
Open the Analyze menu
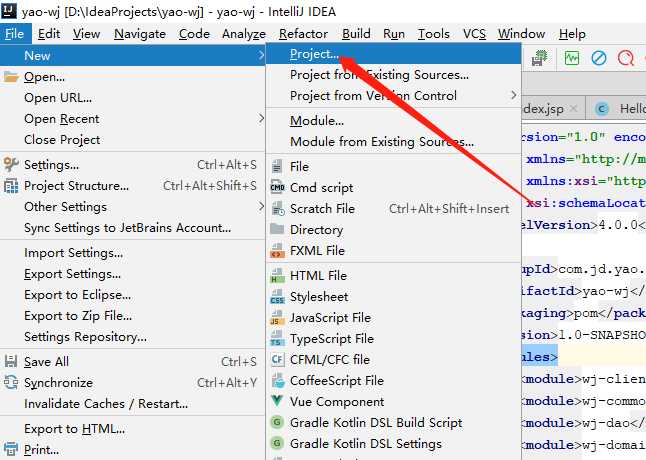244,34
